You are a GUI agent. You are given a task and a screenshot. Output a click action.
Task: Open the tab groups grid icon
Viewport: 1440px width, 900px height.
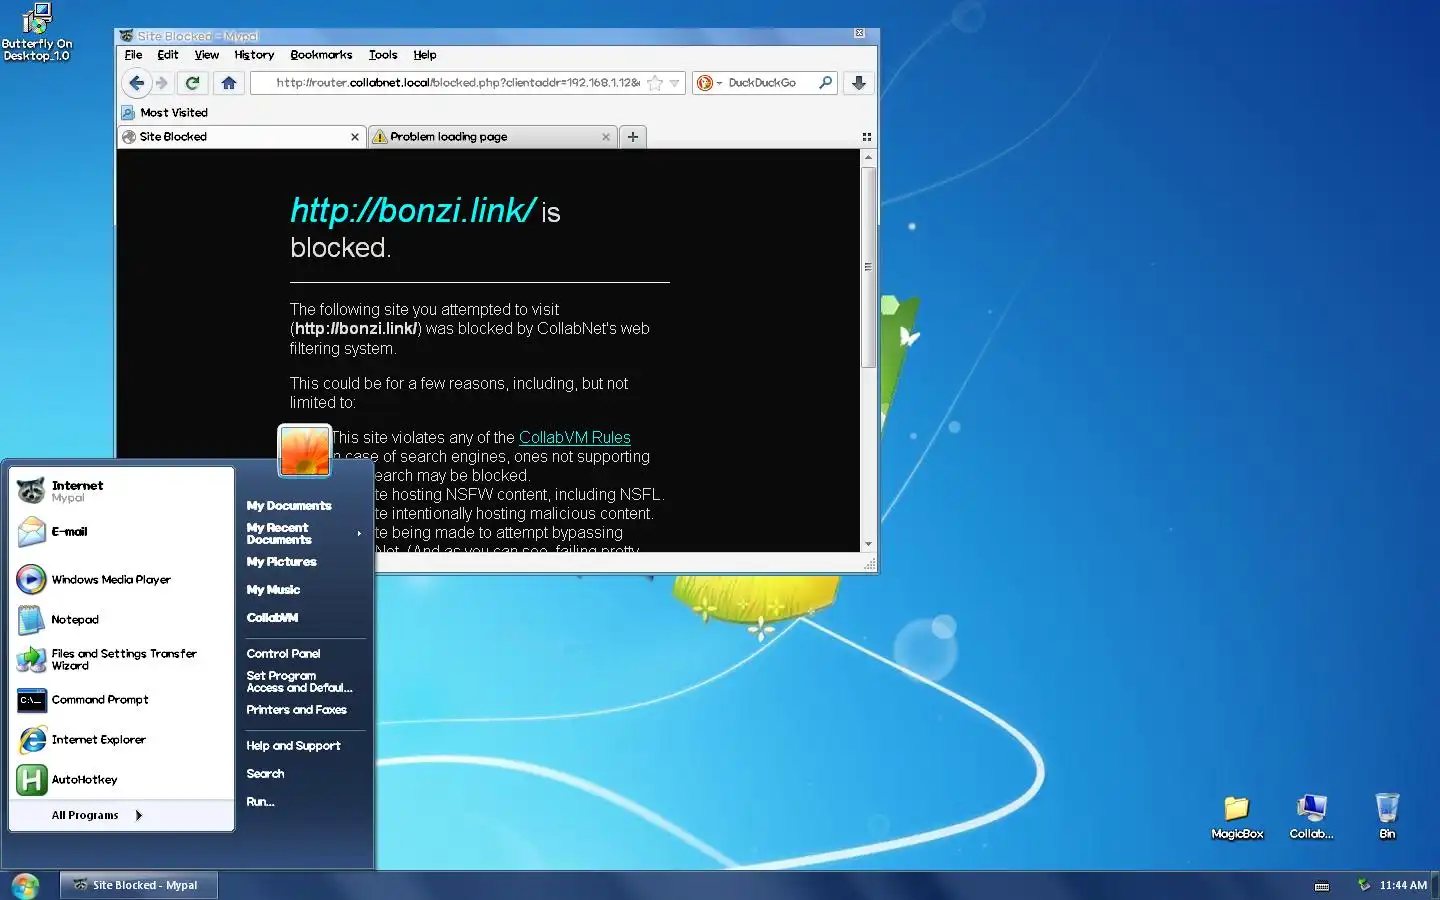pyautogui.click(x=867, y=137)
